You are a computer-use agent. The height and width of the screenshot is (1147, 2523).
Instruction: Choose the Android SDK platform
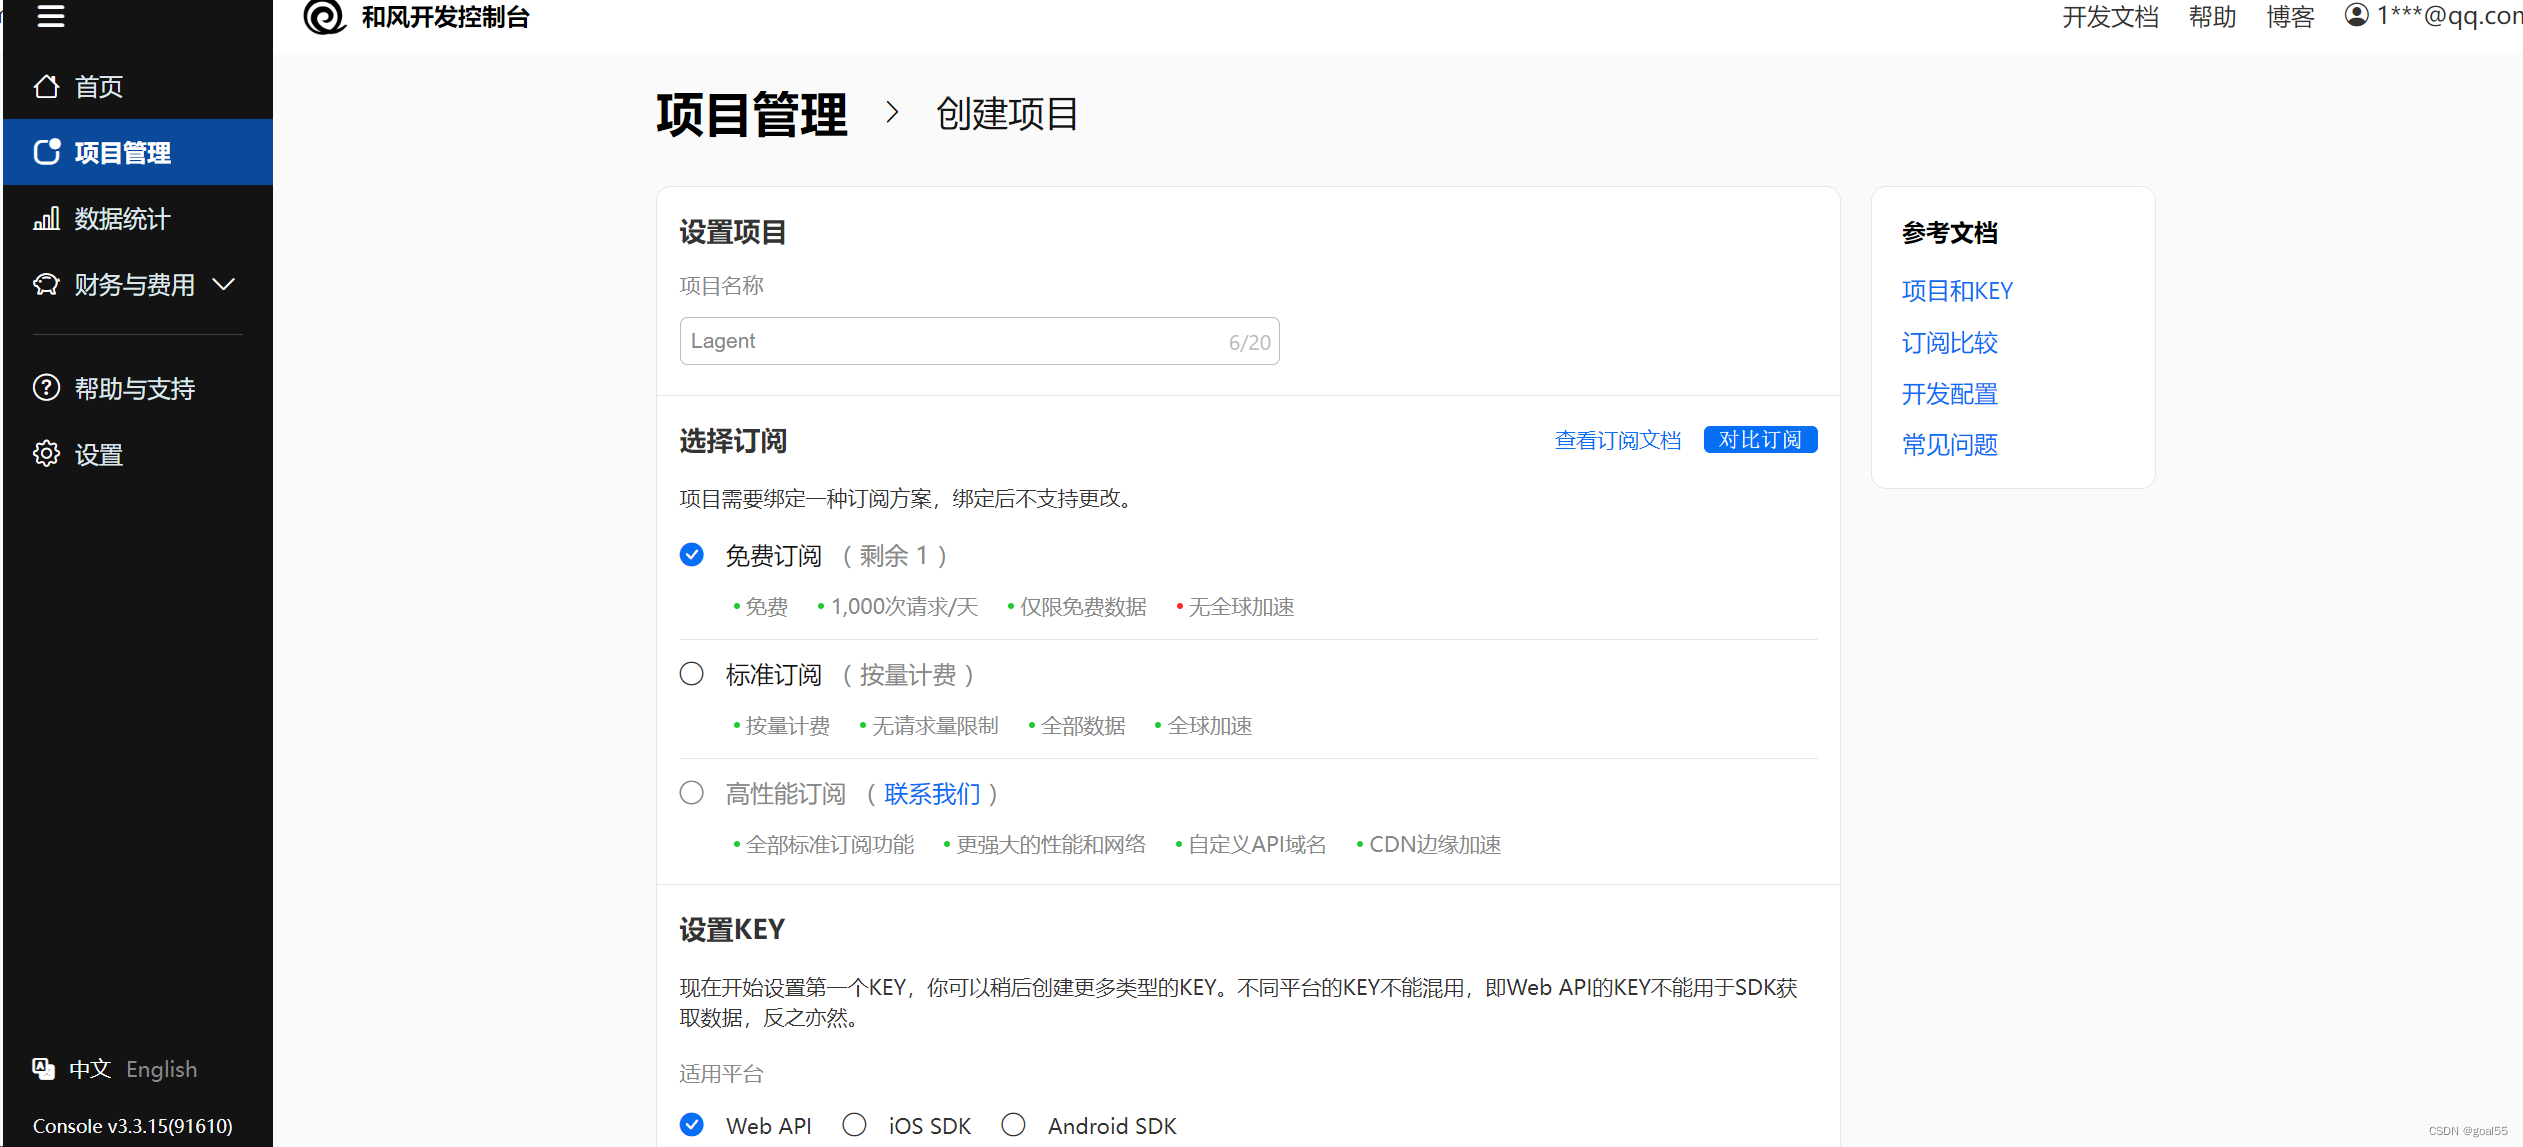(1013, 1125)
